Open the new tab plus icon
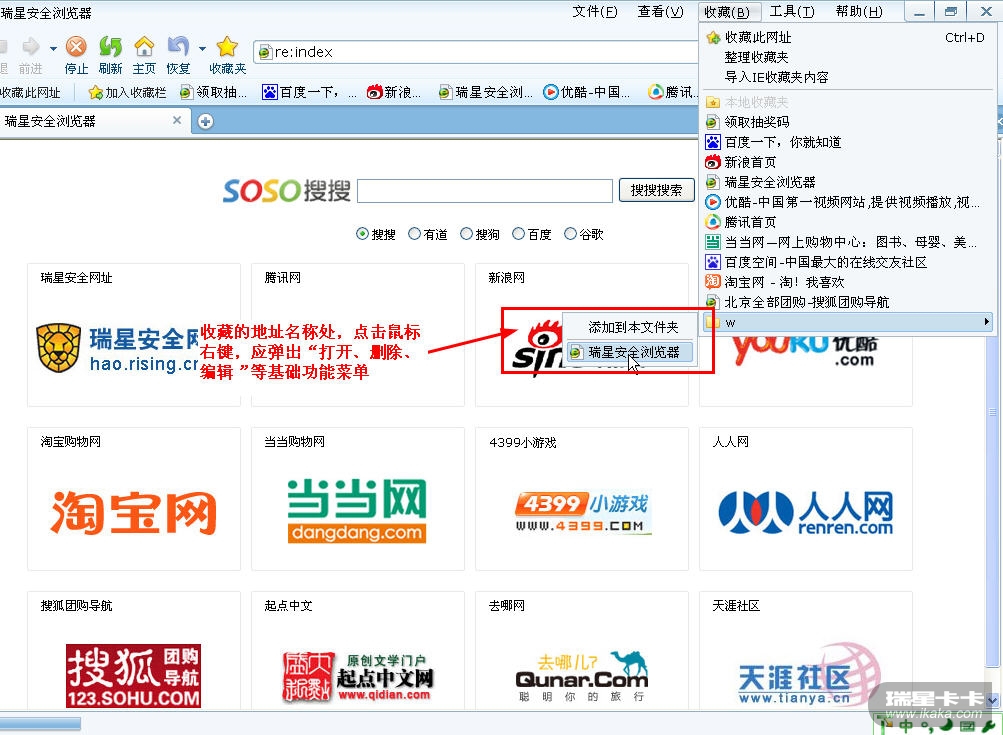 205,122
